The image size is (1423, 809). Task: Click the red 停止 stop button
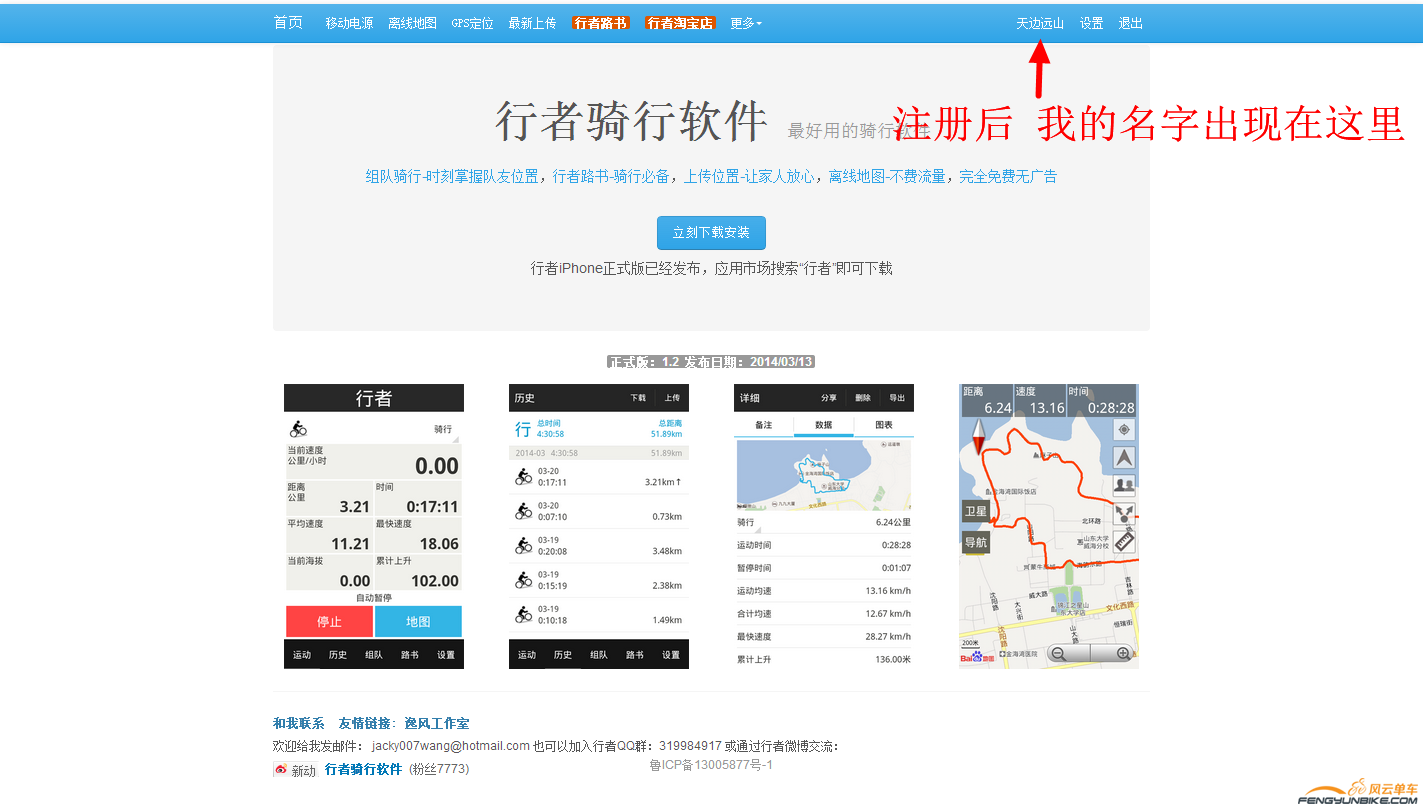(x=329, y=621)
